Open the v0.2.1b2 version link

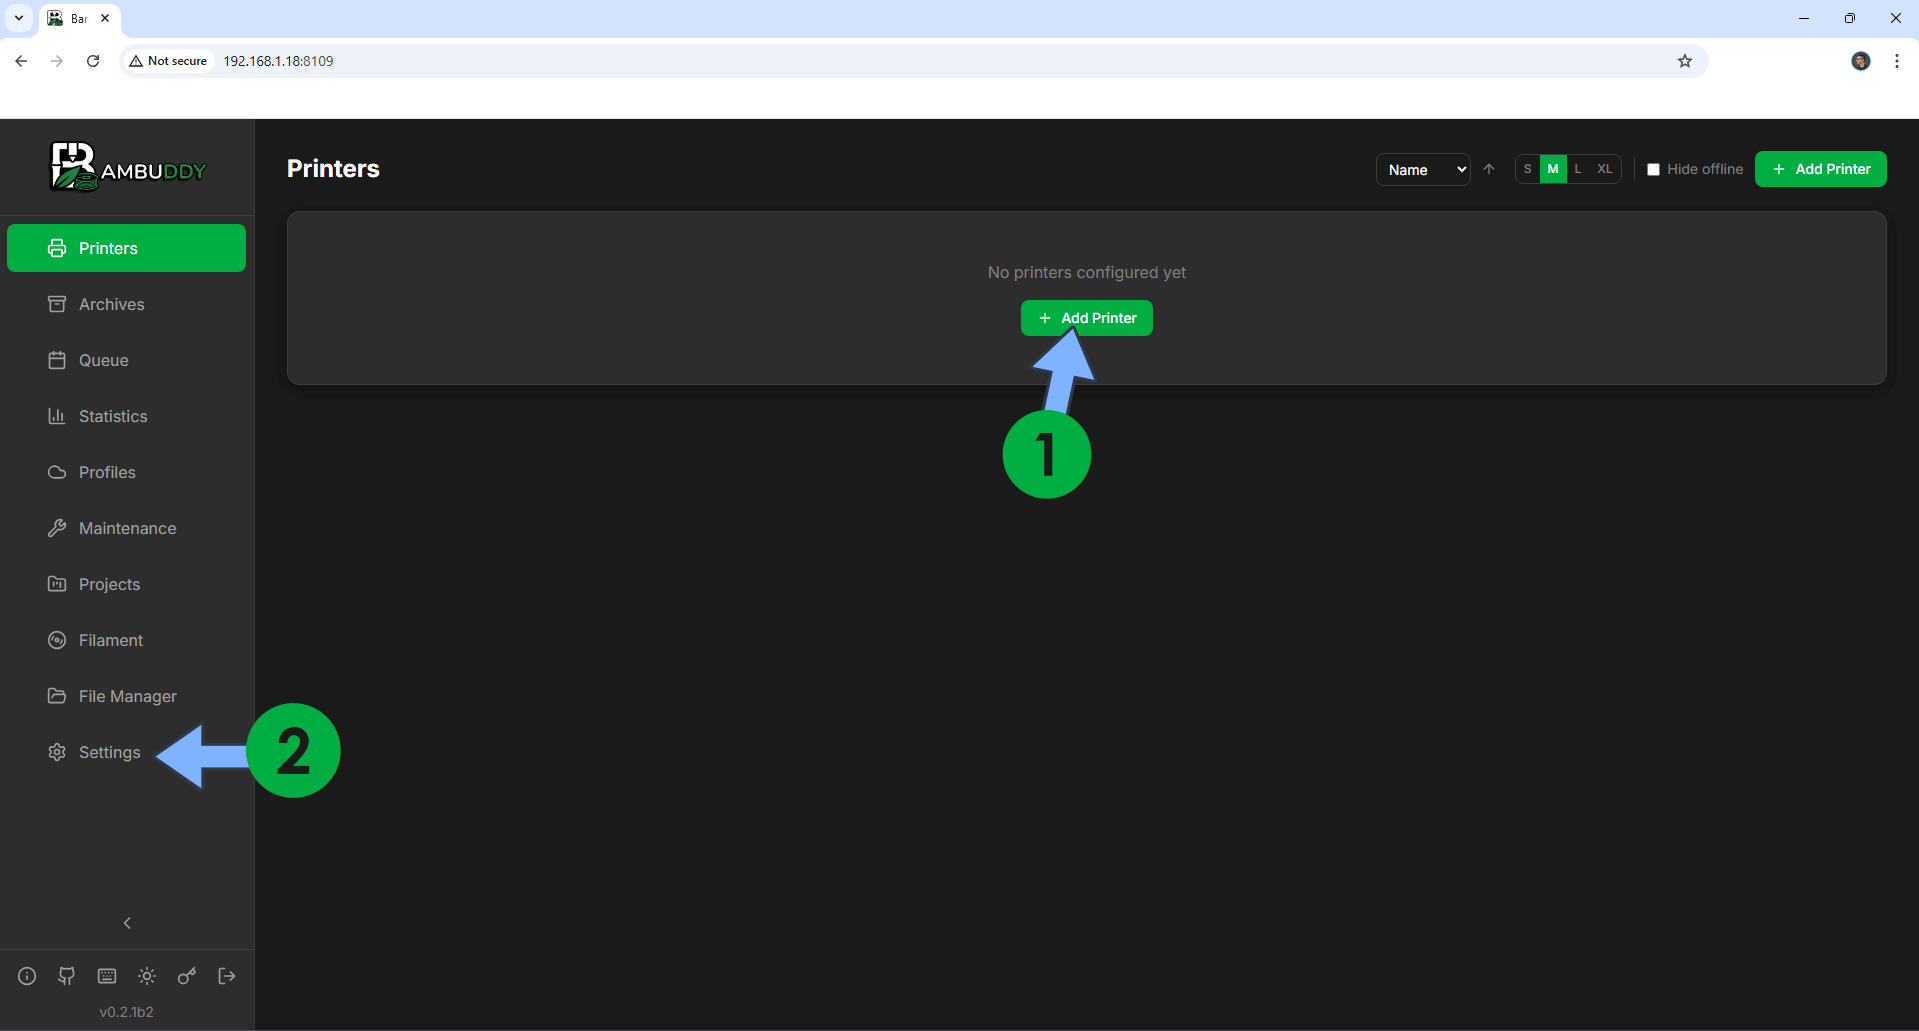(126, 1011)
